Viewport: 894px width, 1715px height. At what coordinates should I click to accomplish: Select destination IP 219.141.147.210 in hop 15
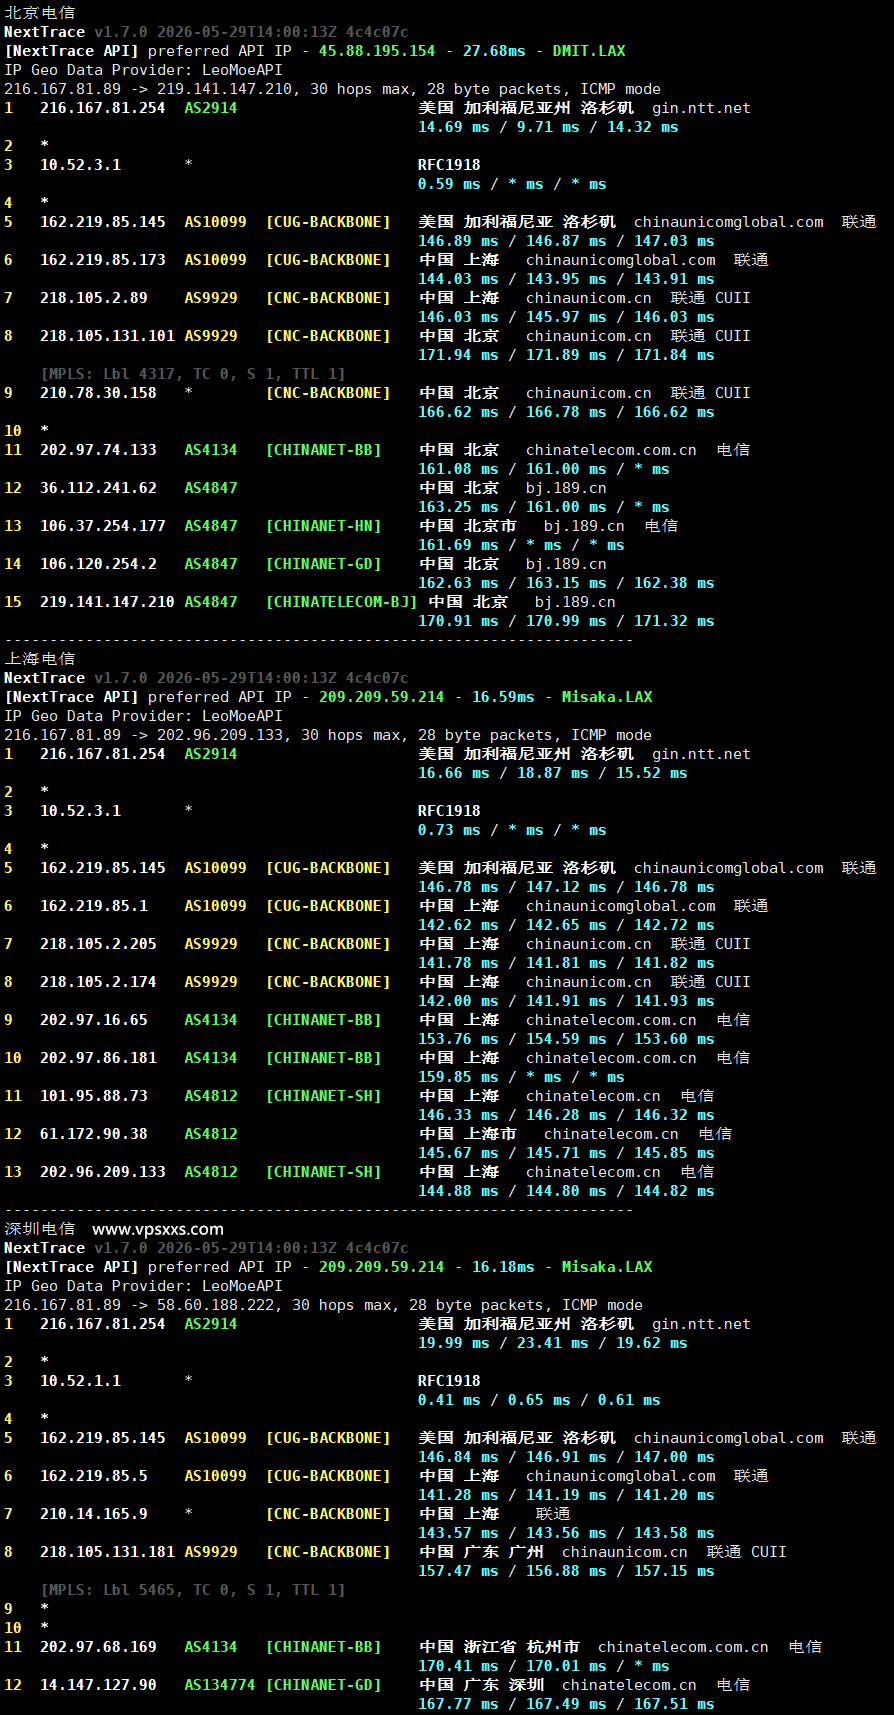pos(107,602)
